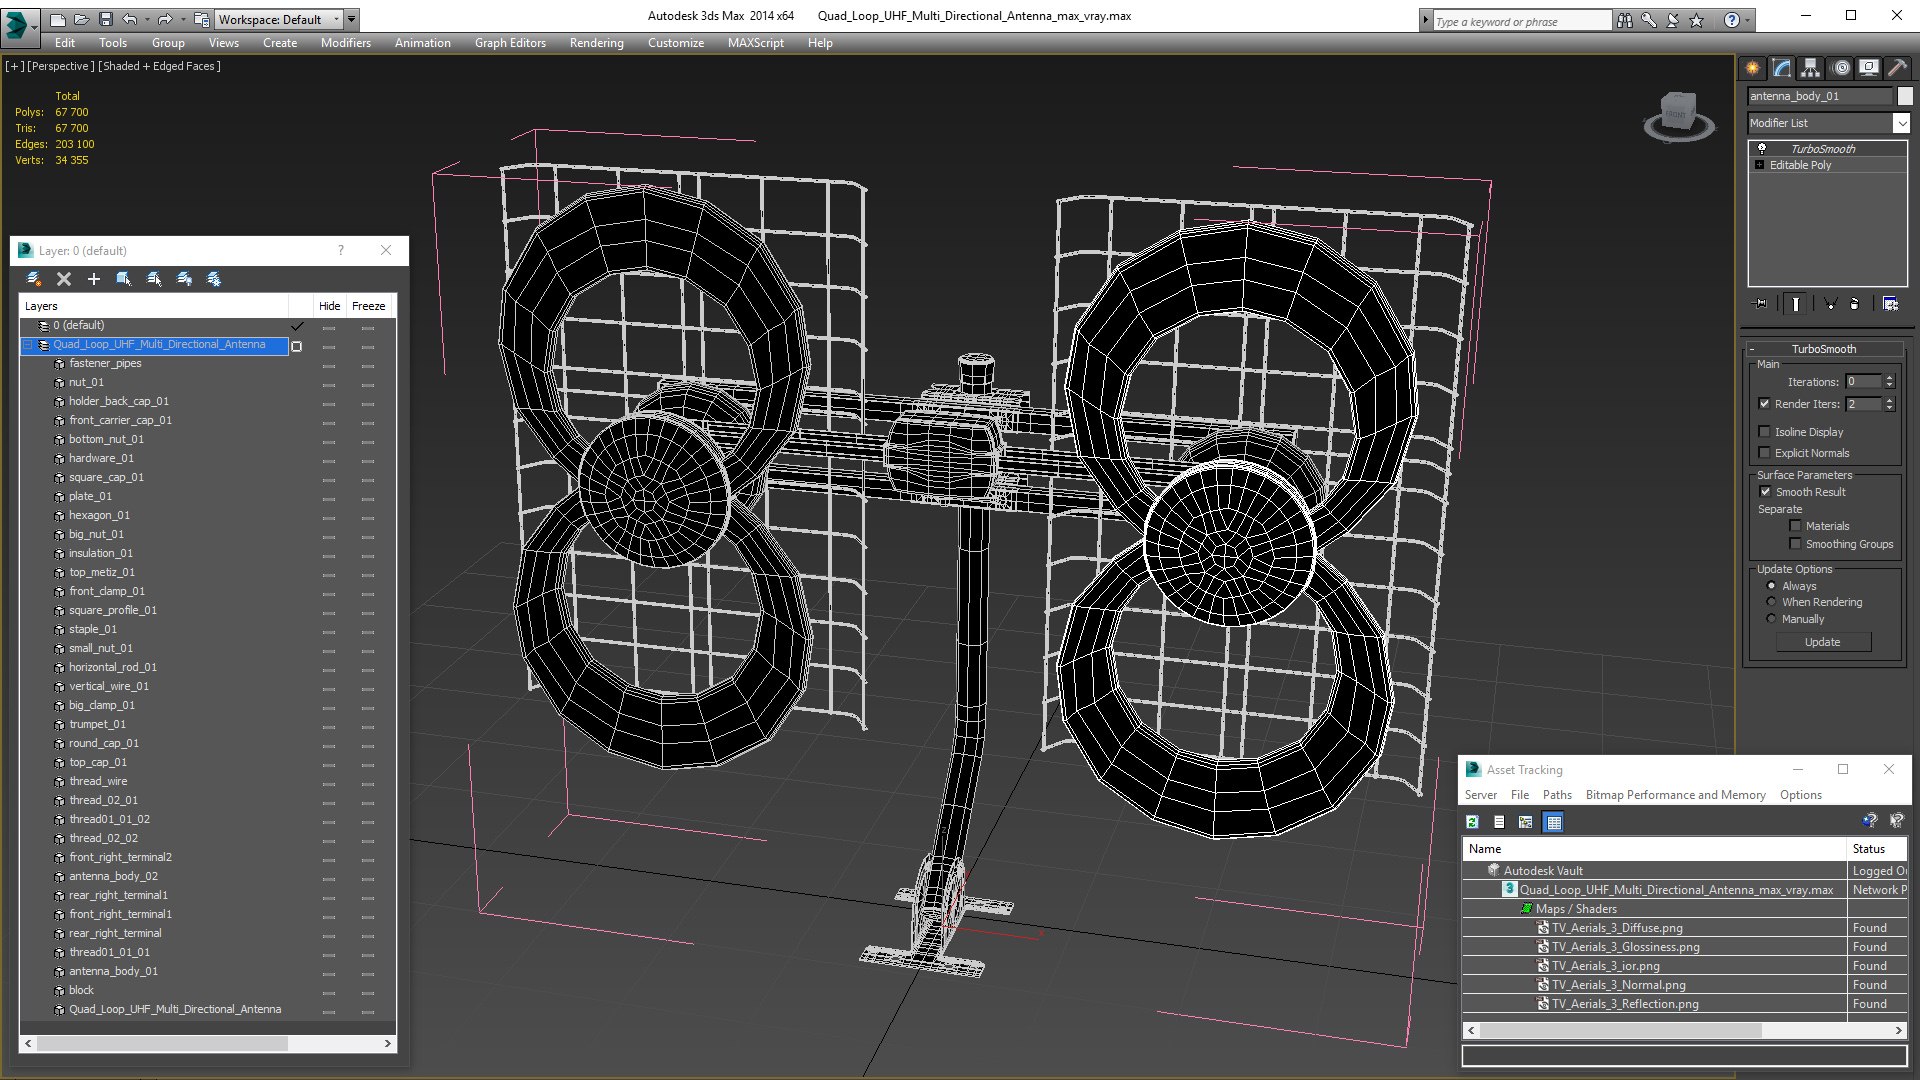Open the Motion command panel tab
Image resolution: width=1920 pixels, height=1080 pixels.
[1840, 68]
